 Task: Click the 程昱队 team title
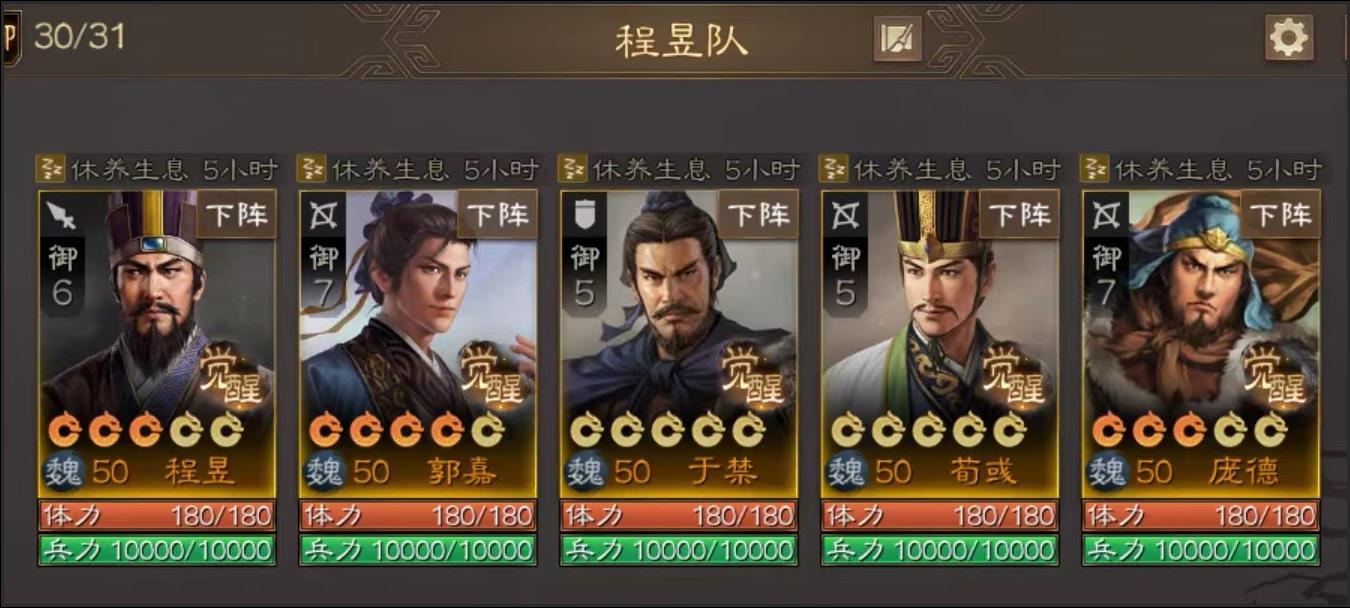pos(680,40)
